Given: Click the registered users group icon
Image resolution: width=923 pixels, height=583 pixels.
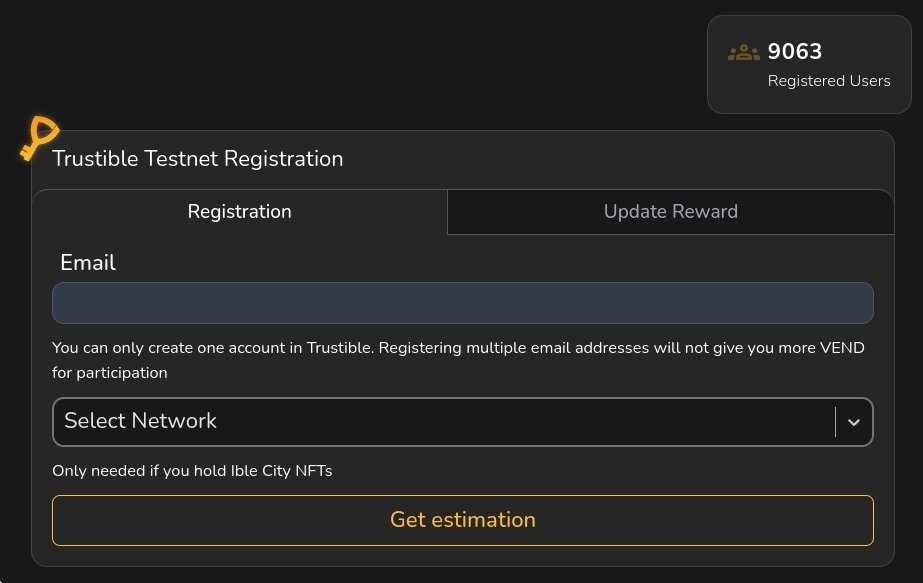Looking at the screenshot, I should 744,53.
